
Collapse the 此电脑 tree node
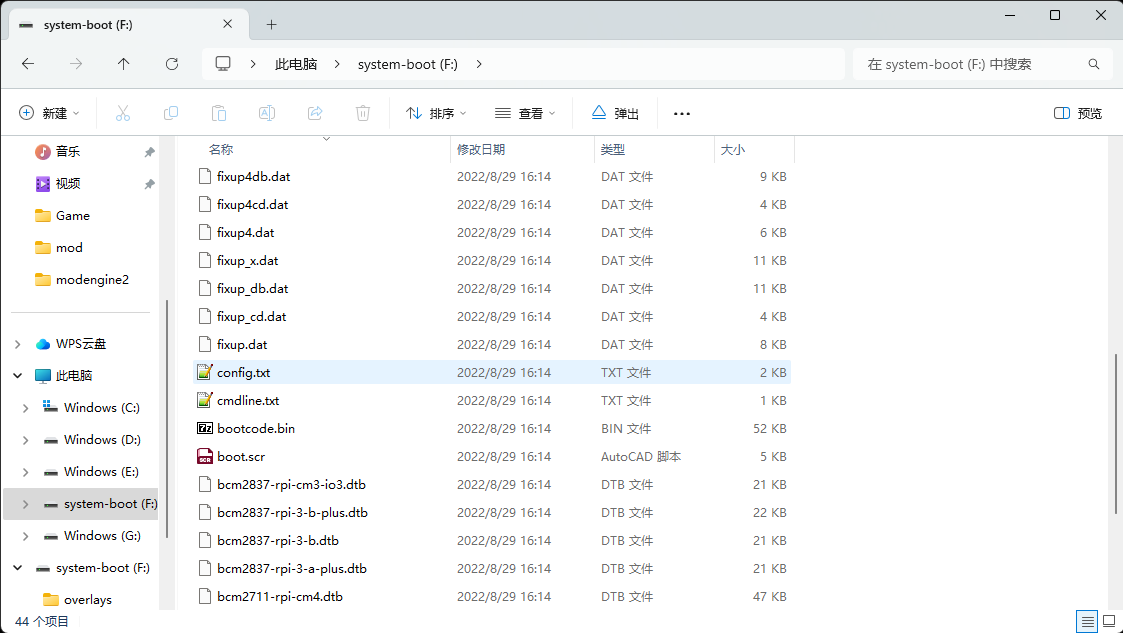(x=17, y=376)
